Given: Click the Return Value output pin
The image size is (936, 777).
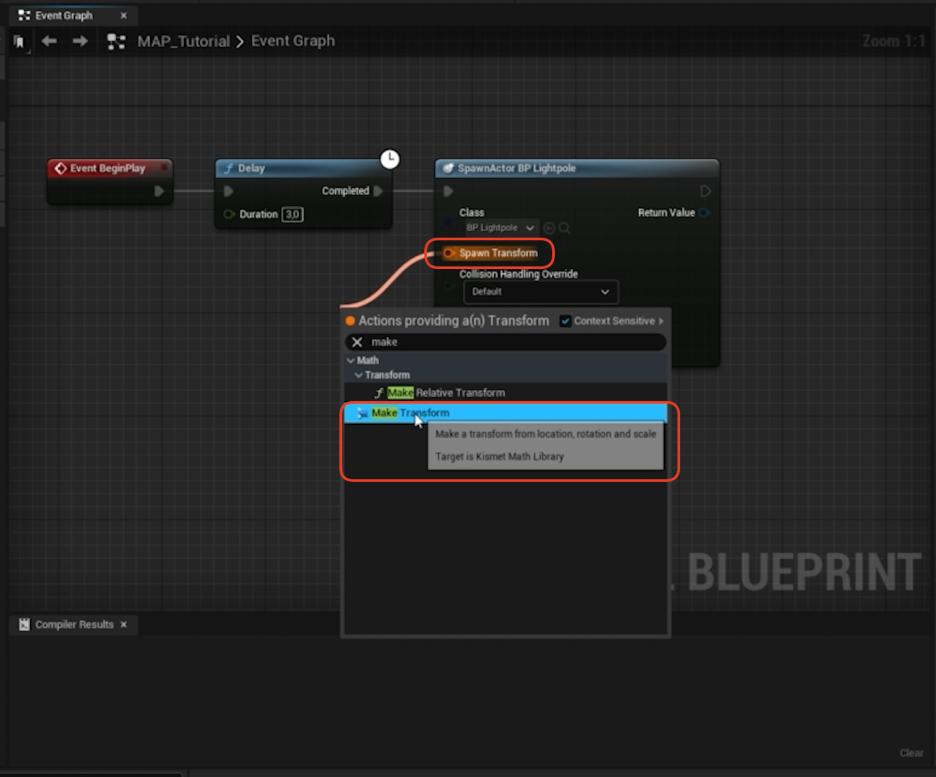Looking at the screenshot, I should (705, 212).
